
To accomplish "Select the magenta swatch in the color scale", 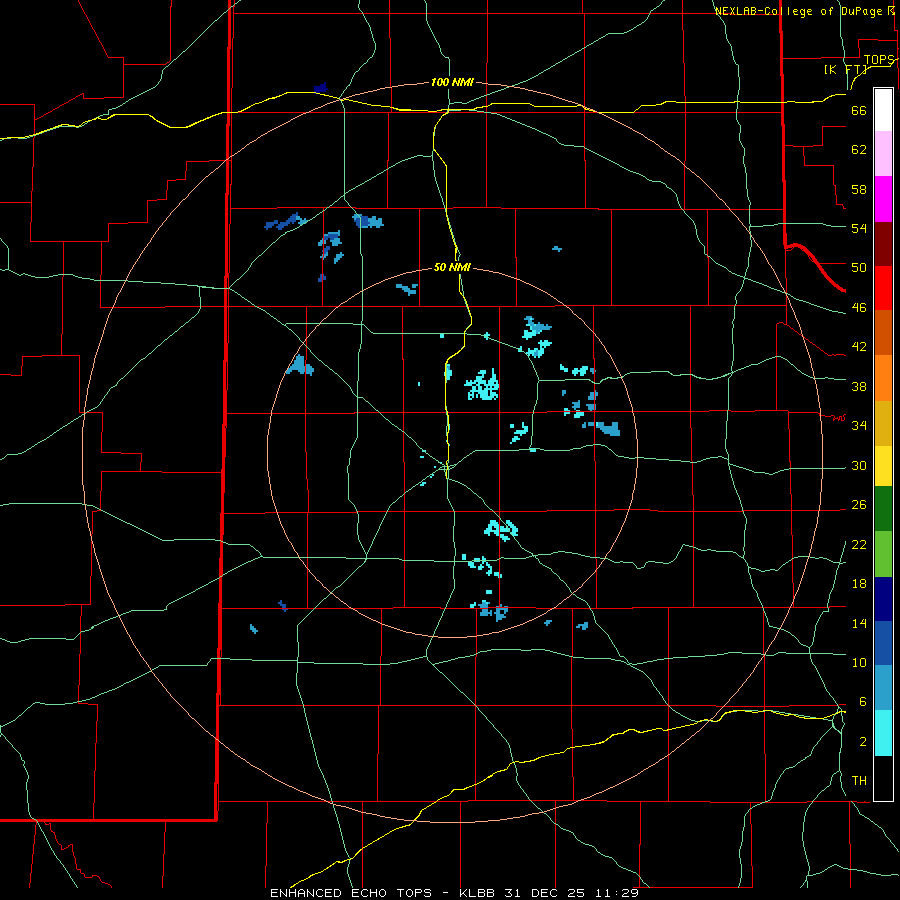I will (883, 199).
